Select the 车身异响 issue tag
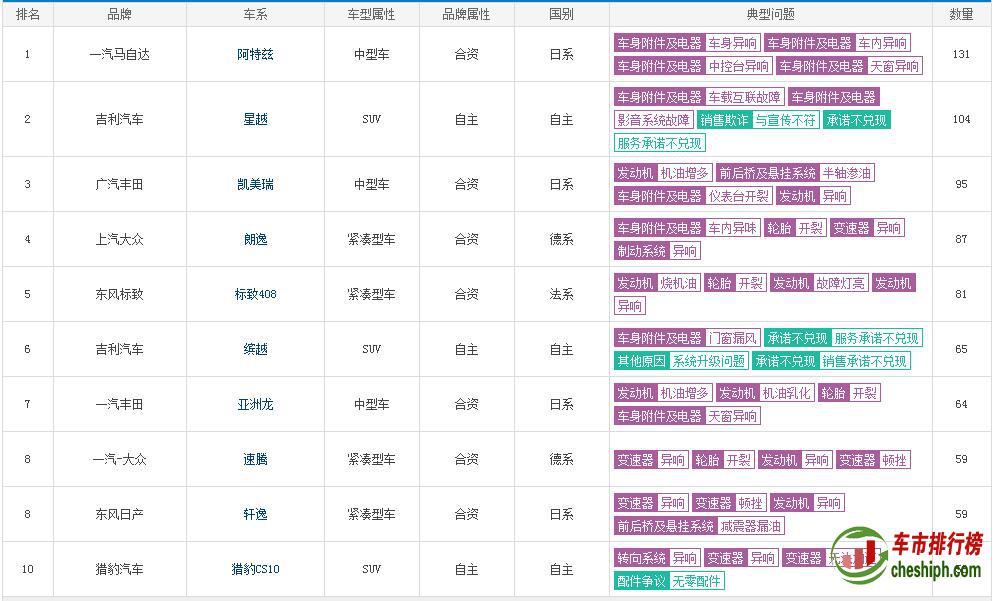Viewport: 995px width, 601px height. (x=732, y=43)
